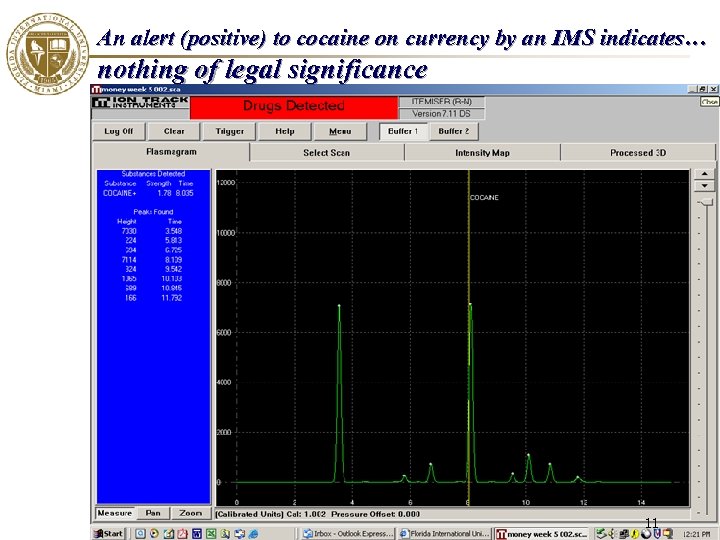The height and width of the screenshot is (540, 720).
Task: Select the Zoom mode
Action: coord(190,513)
